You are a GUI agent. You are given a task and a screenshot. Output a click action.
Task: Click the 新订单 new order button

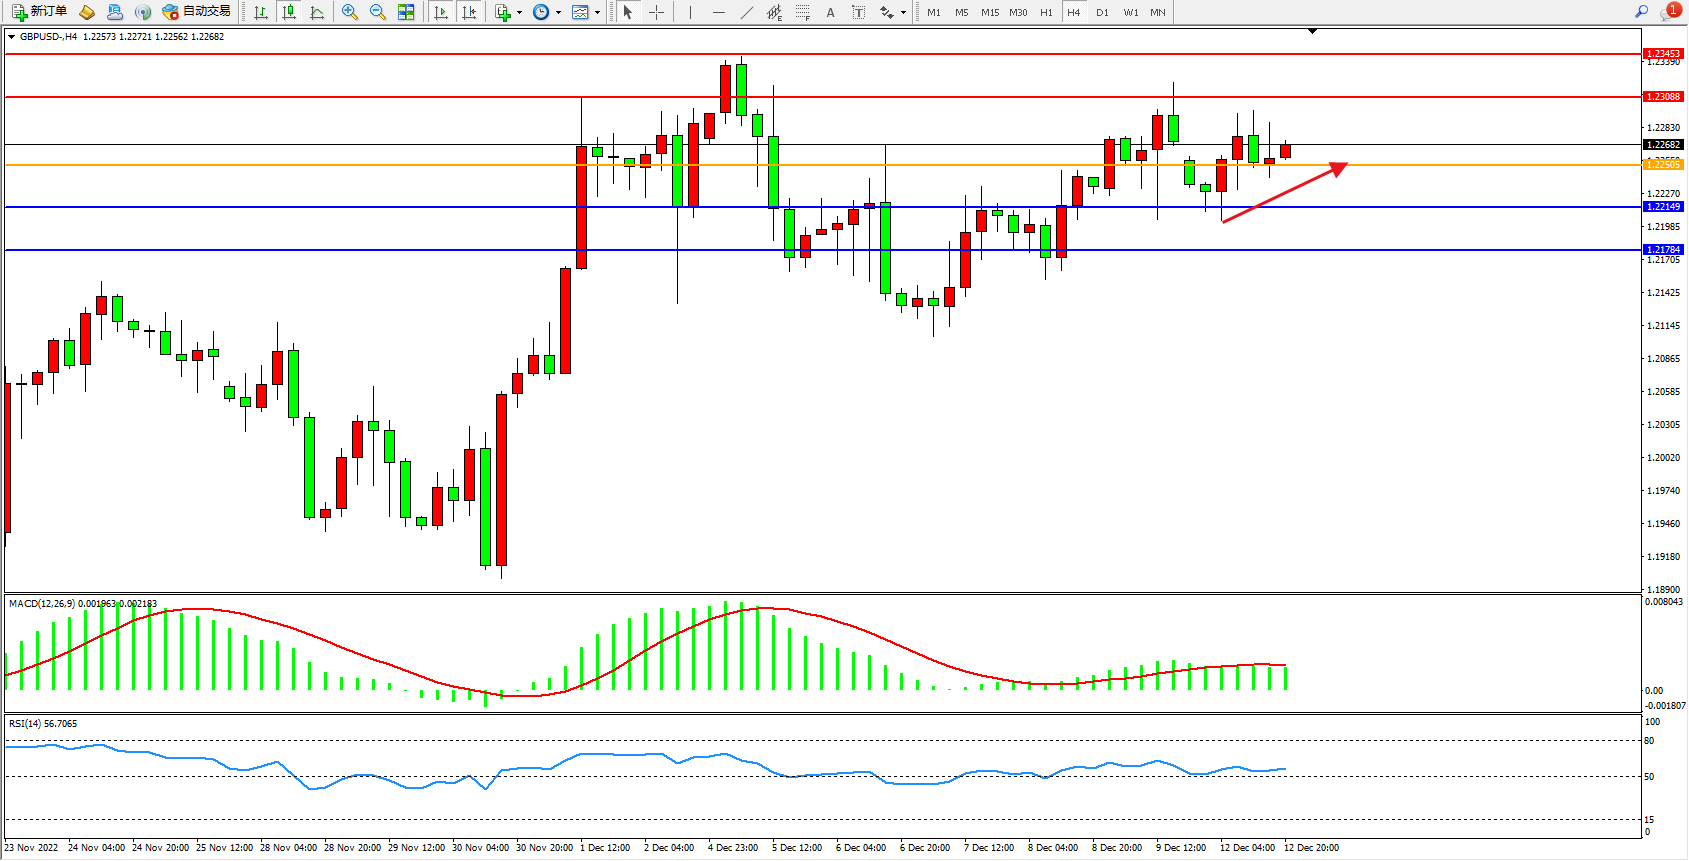pyautogui.click(x=40, y=12)
